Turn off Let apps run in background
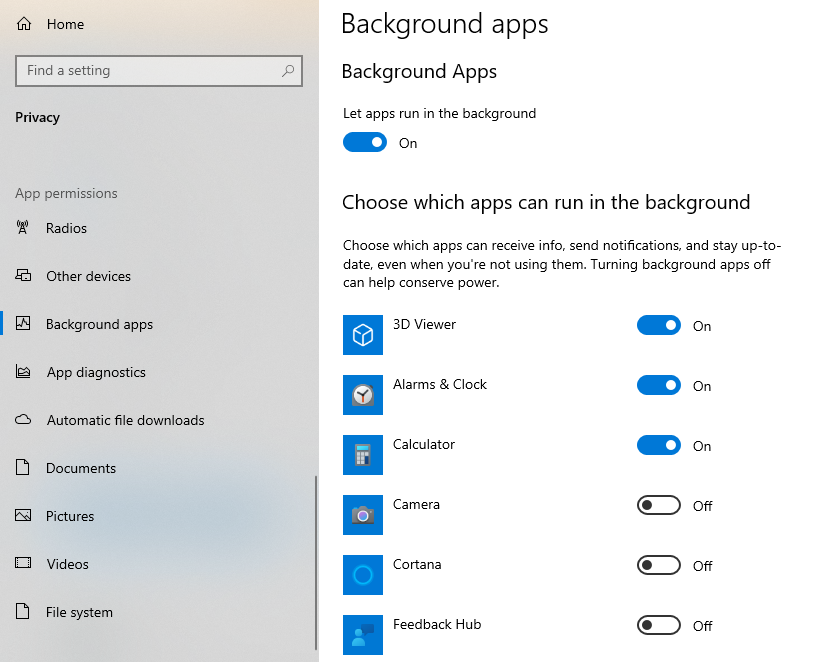The height and width of the screenshot is (662, 834). 365,143
